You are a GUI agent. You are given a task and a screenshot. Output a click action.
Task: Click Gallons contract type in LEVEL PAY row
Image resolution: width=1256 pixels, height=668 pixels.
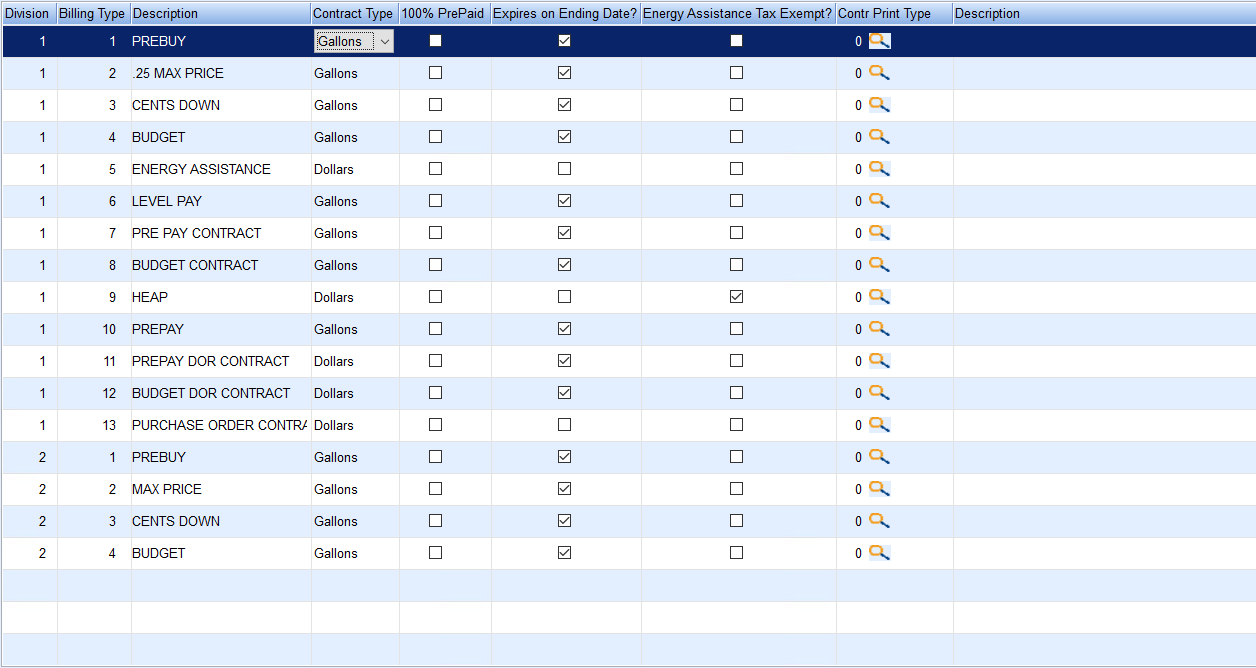354,201
